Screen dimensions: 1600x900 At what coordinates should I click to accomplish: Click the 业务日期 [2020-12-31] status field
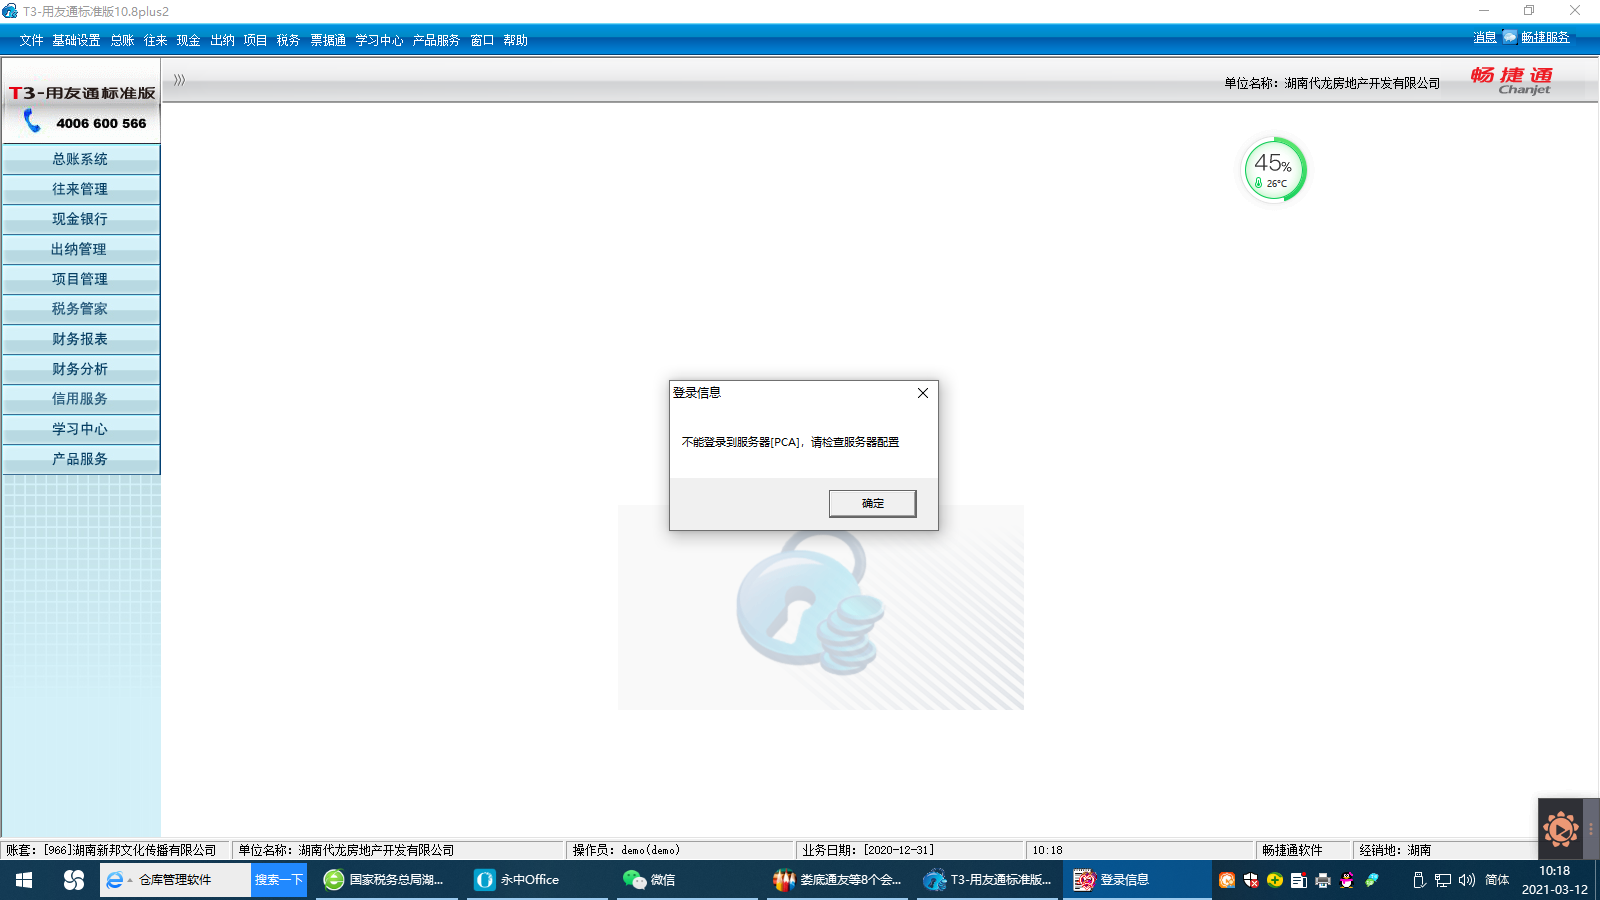pyautogui.click(x=910, y=850)
